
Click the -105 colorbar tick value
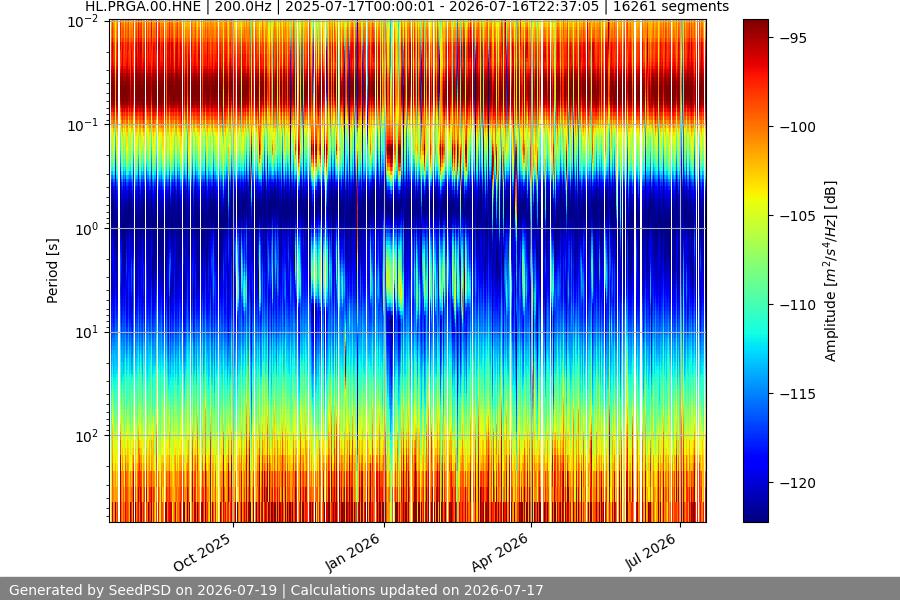tap(798, 216)
